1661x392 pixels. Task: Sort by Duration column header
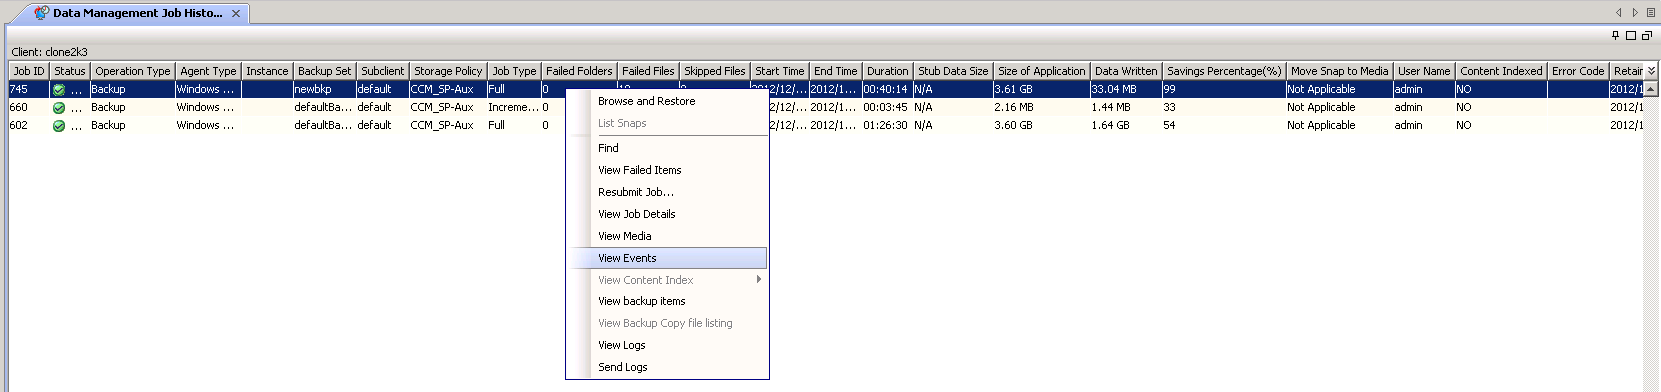tap(888, 71)
